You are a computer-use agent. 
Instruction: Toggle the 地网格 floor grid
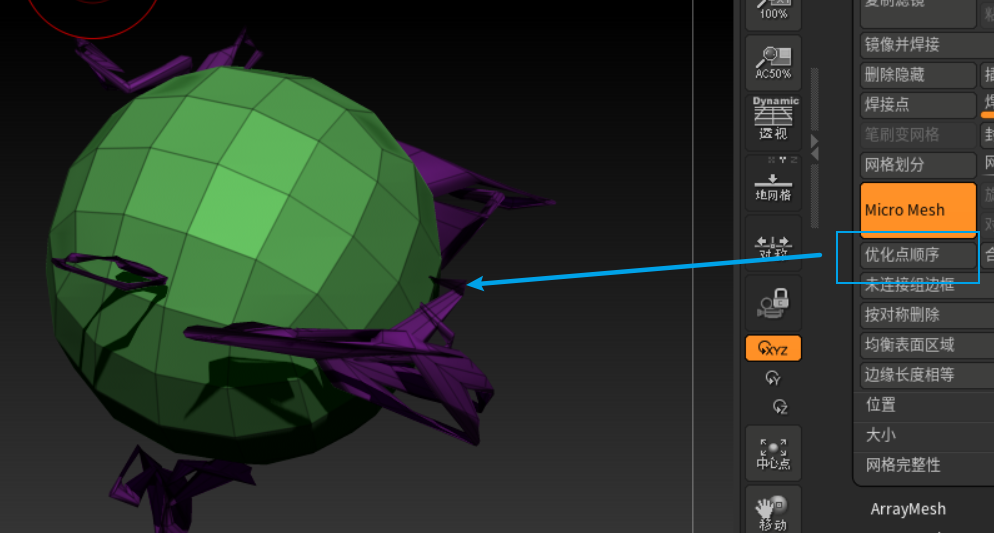(773, 184)
